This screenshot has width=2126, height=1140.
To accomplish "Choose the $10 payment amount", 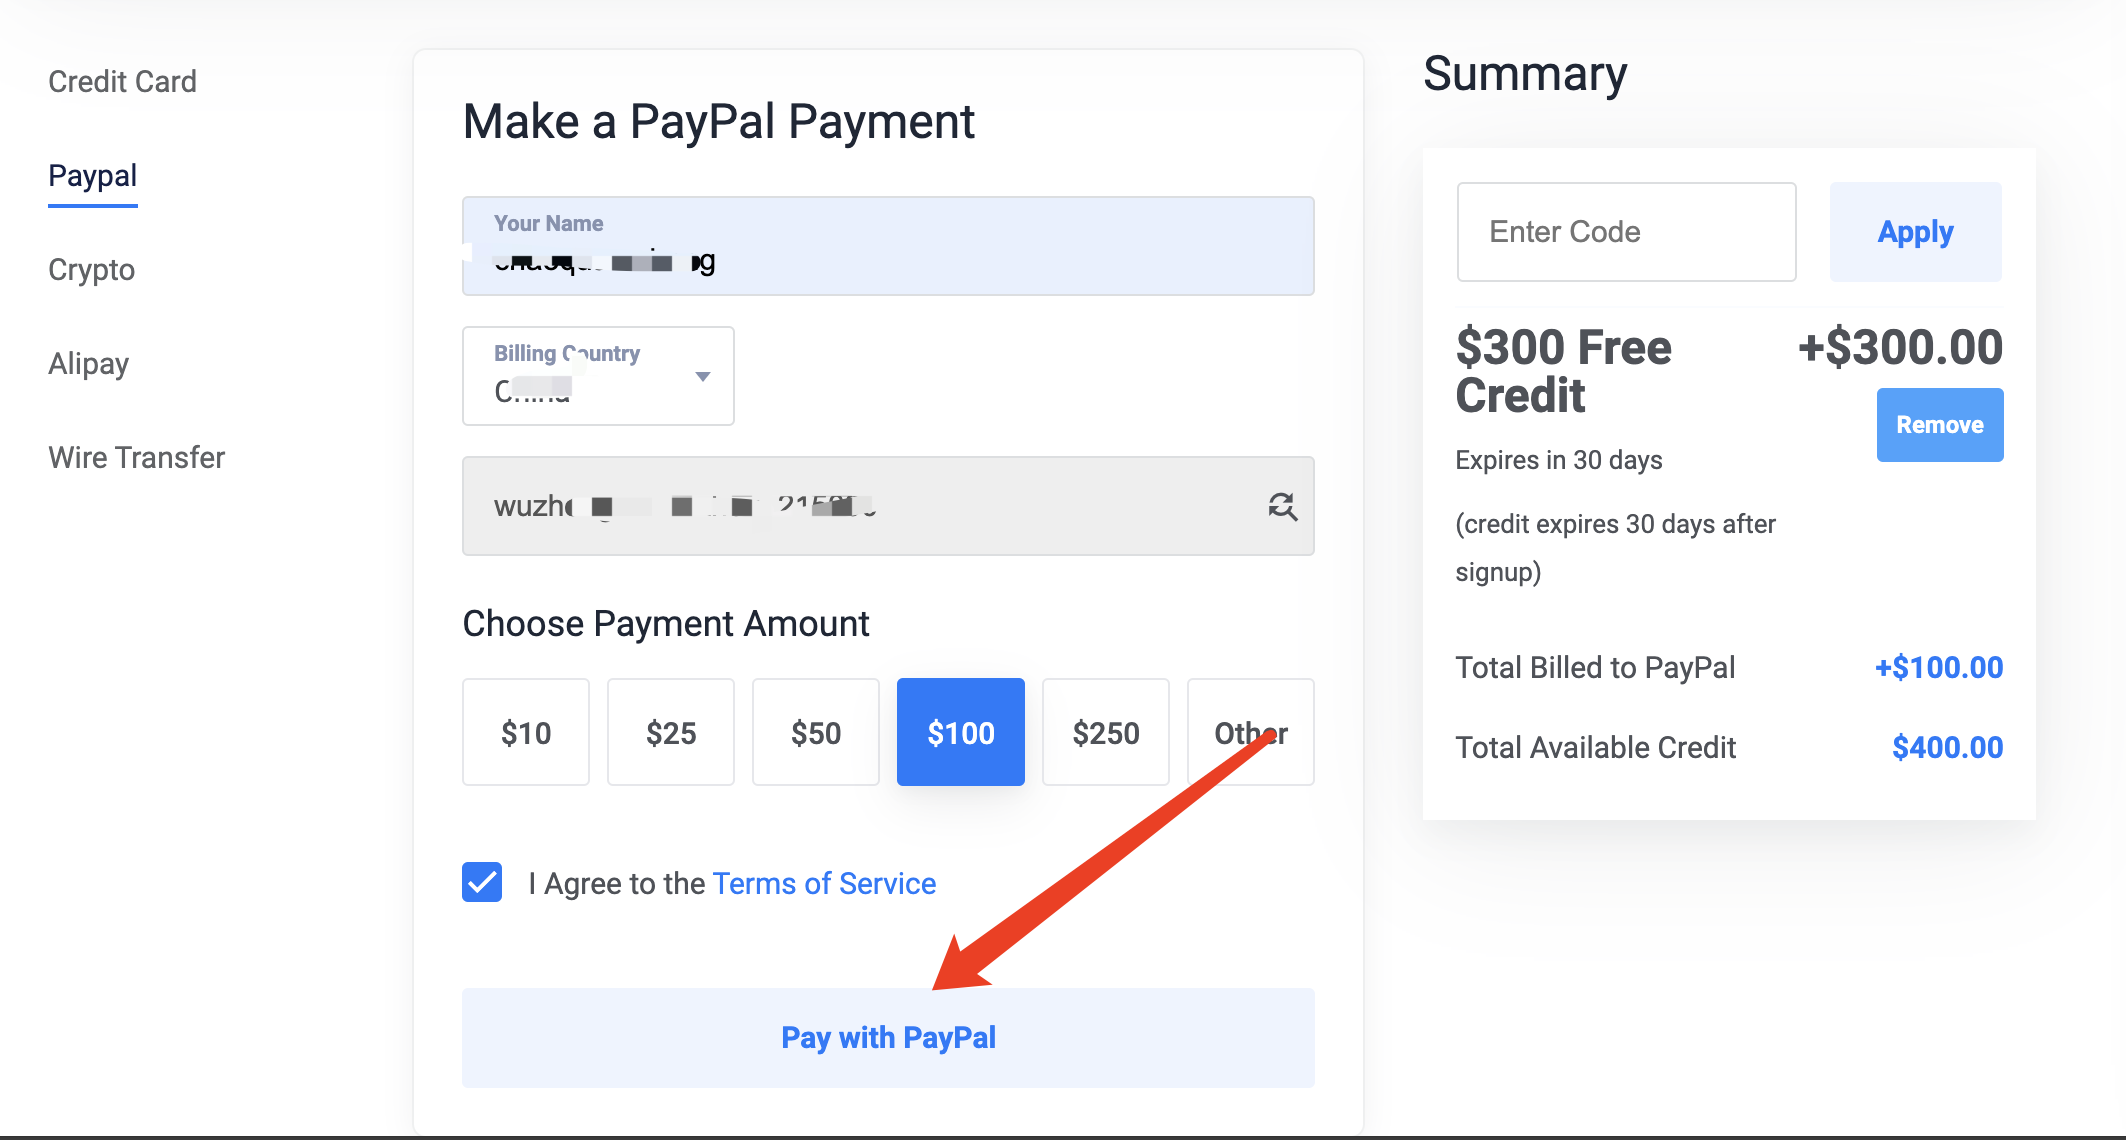I will (x=526, y=732).
